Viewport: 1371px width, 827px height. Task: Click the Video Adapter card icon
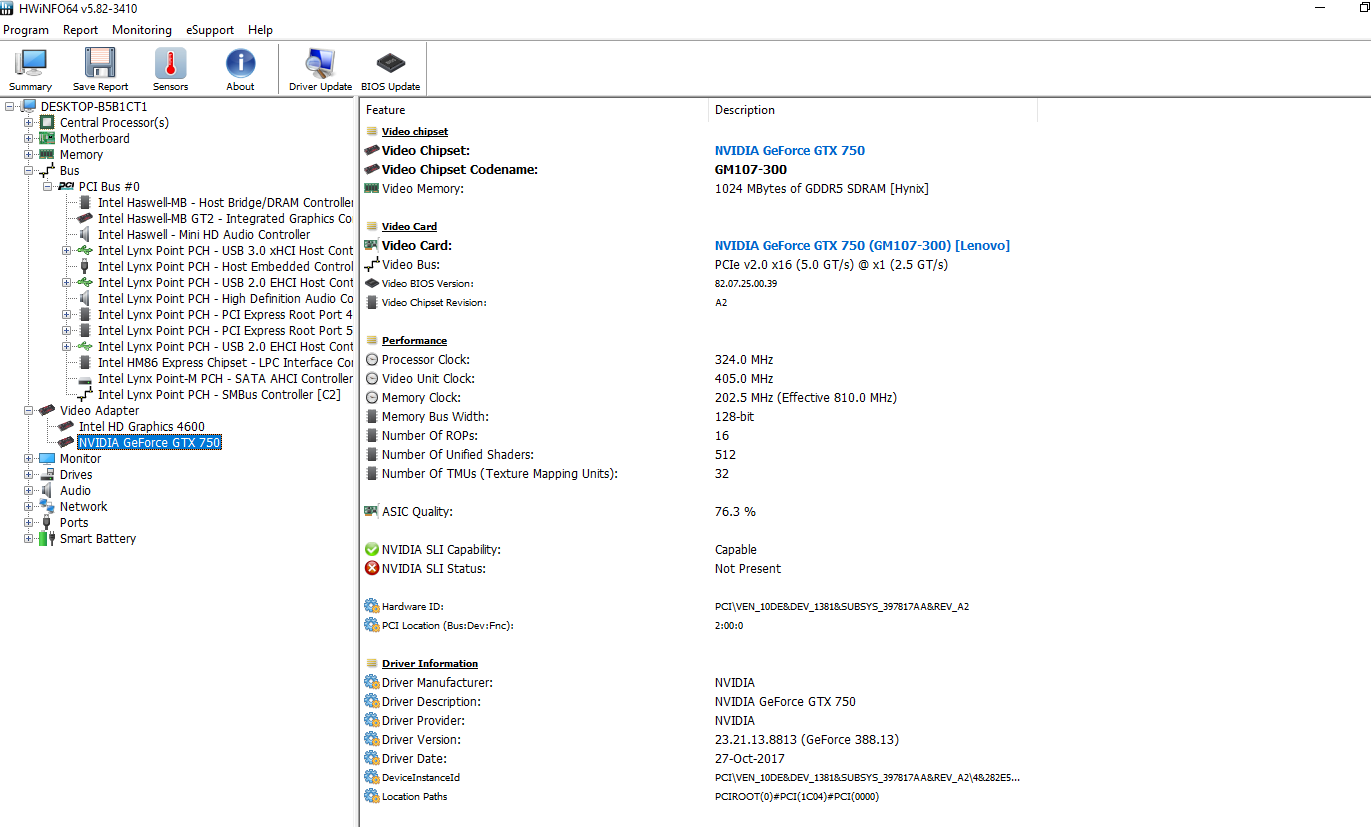pyautogui.click(x=47, y=410)
